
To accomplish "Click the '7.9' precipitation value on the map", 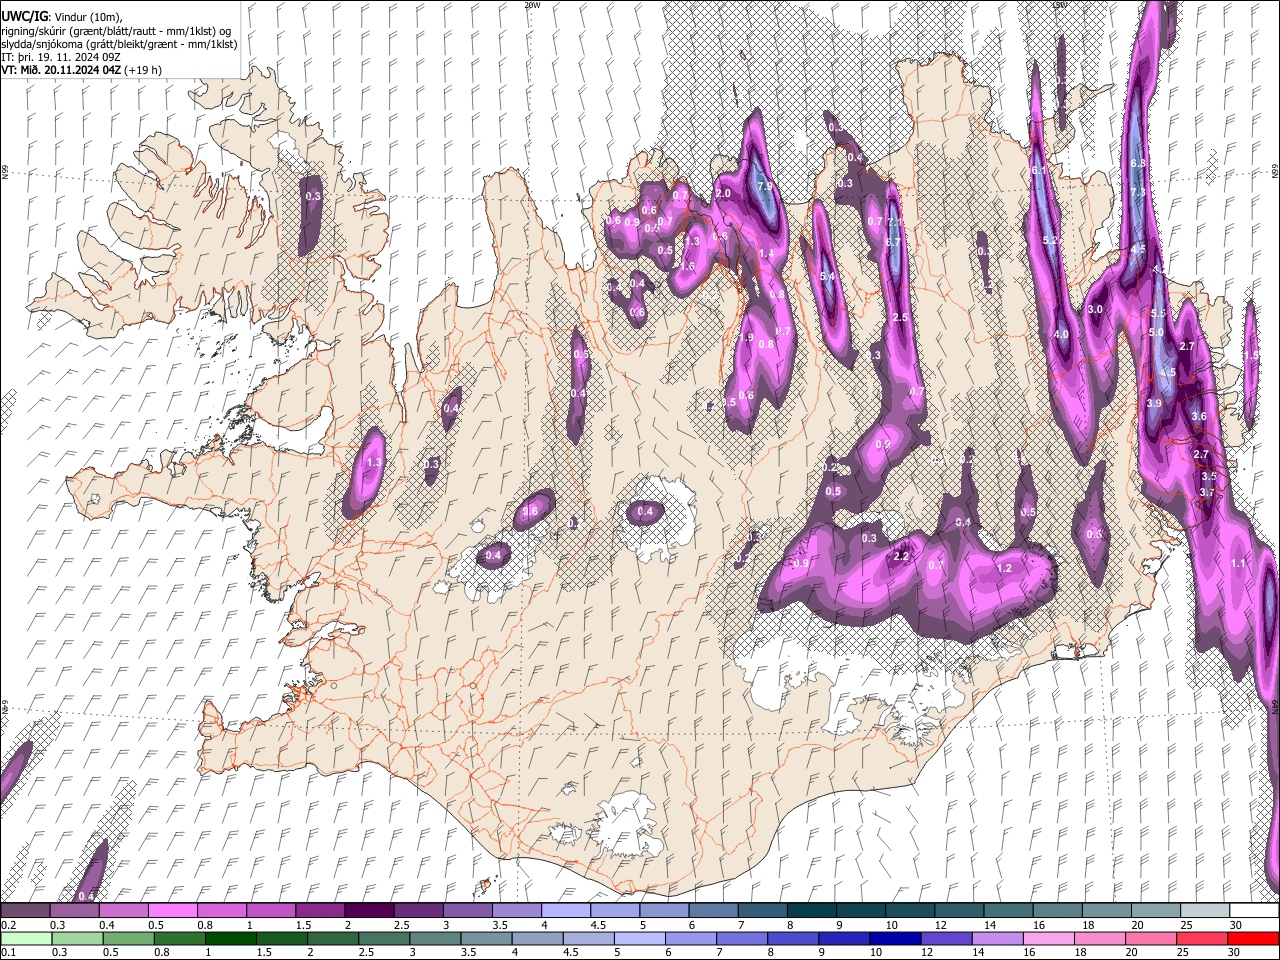I will pyautogui.click(x=766, y=187).
